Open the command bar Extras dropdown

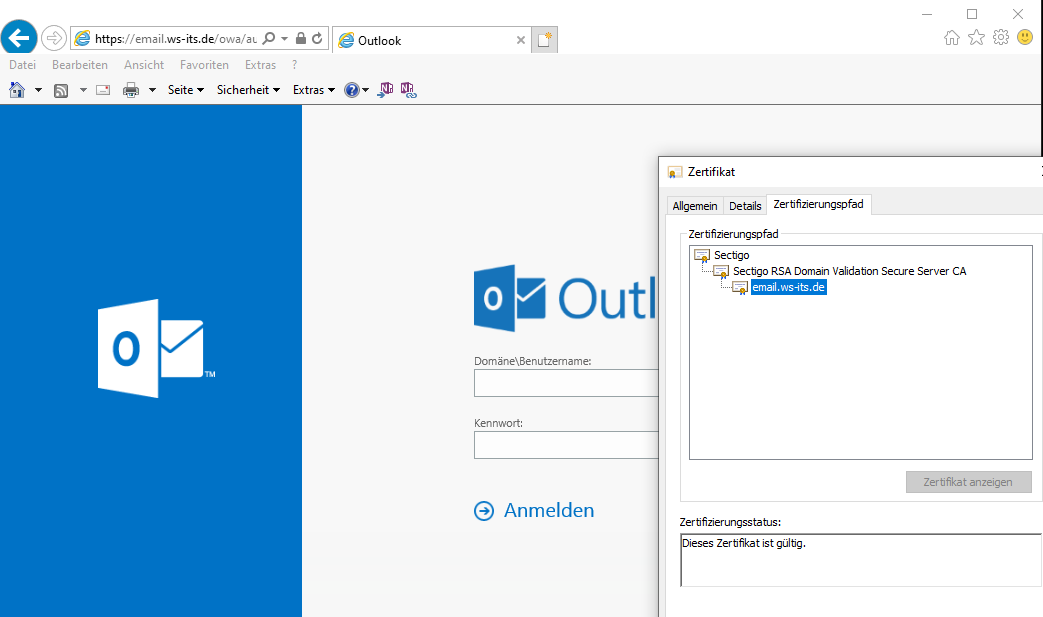[x=314, y=90]
